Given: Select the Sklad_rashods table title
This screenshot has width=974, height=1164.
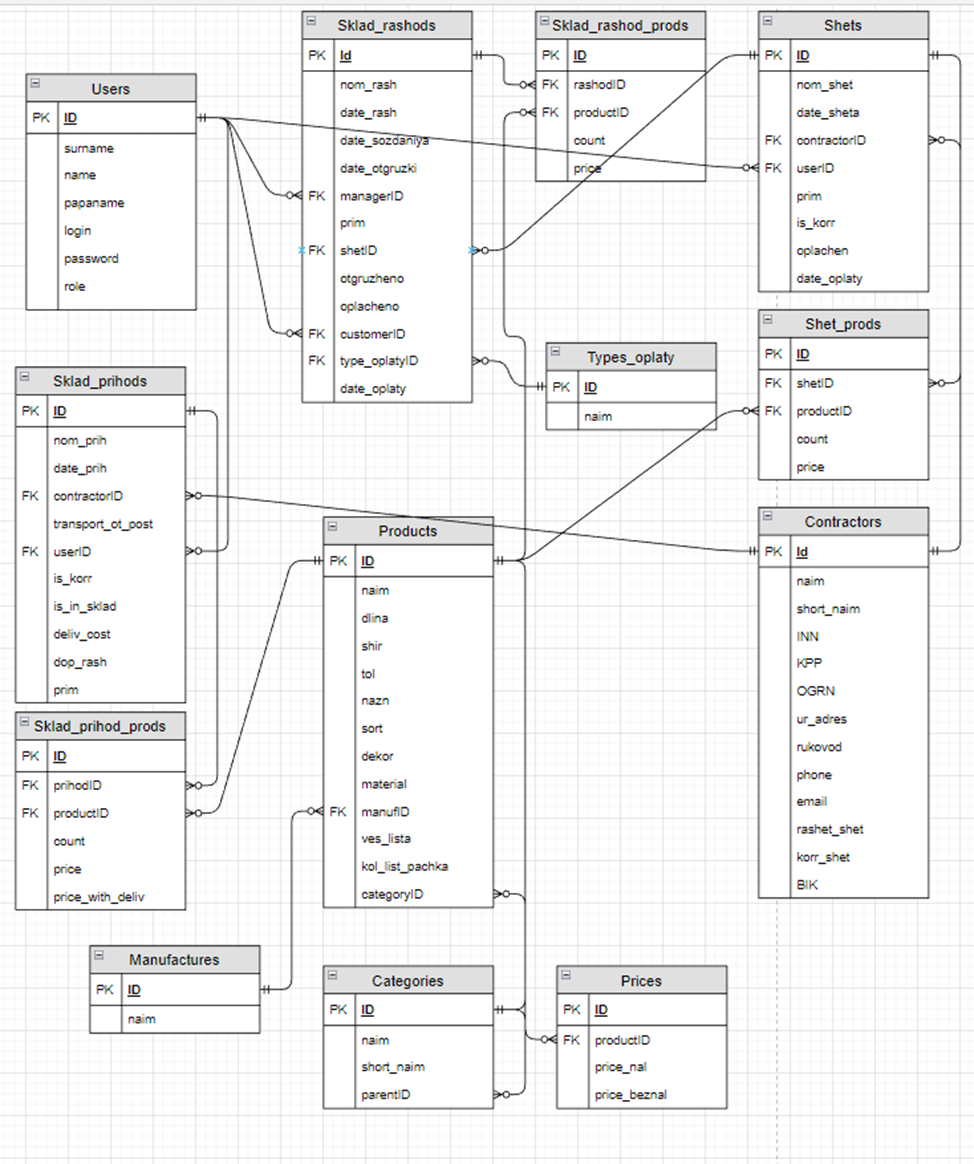Looking at the screenshot, I should pyautogui.click(x=387, y=25).
